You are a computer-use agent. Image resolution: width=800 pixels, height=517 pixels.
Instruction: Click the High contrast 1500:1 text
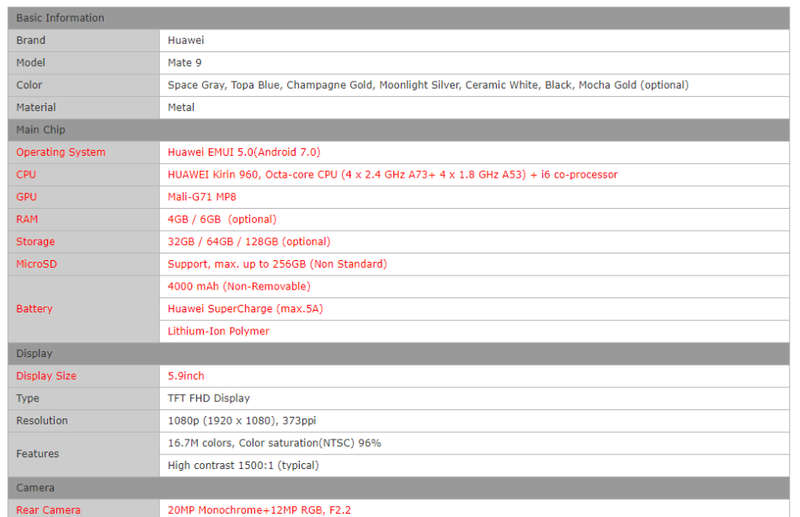(243, 465)
